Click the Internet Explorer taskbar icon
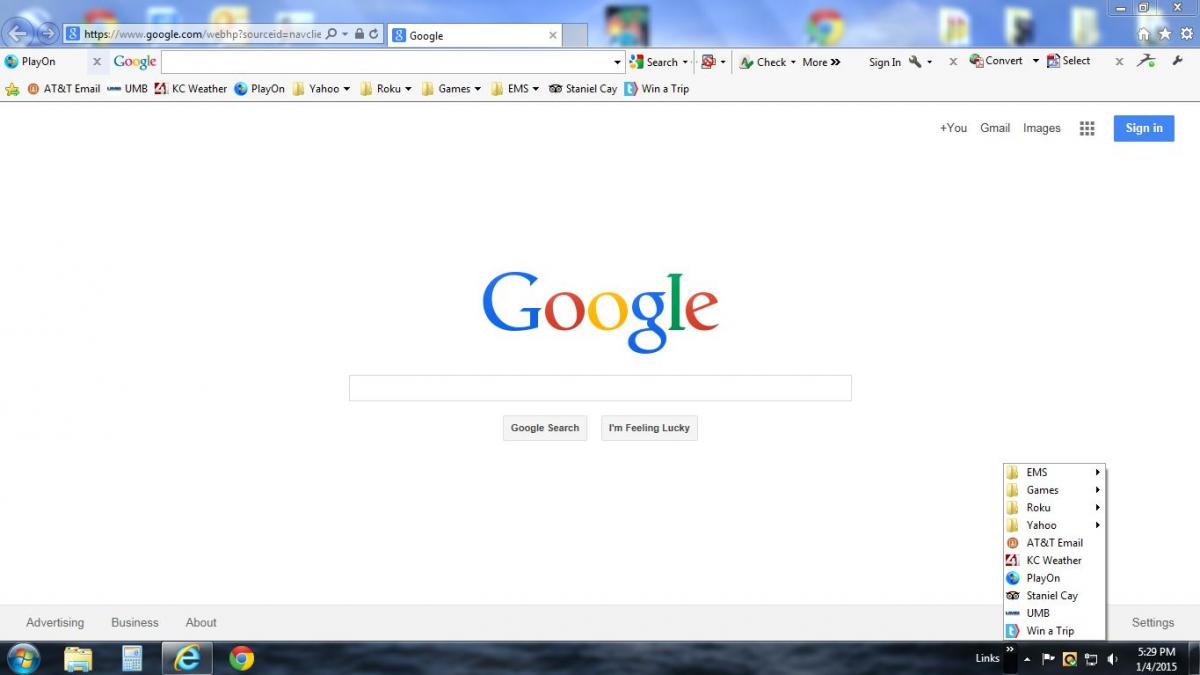This screenshot has height=675, width=1200. [x=187, y=658]
